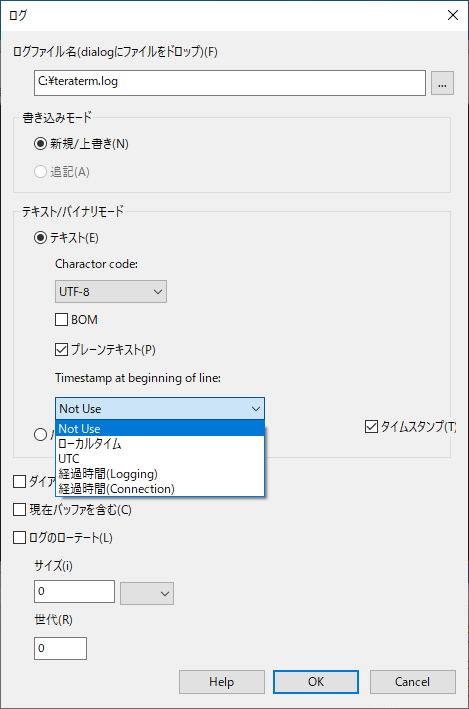
Task: Click the Help button
Action: (x=222, y=682)
